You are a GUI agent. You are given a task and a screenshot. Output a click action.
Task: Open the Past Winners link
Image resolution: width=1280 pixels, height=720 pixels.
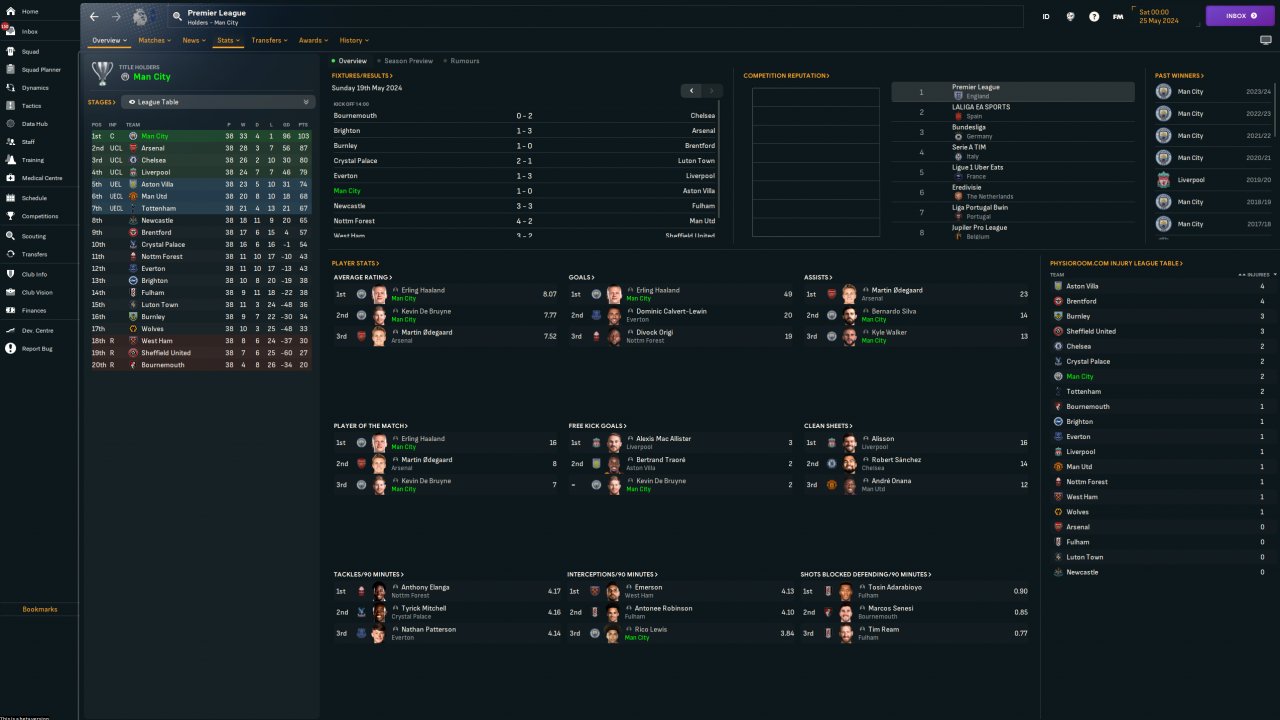pyautogui.click(x=1179, y=76)
